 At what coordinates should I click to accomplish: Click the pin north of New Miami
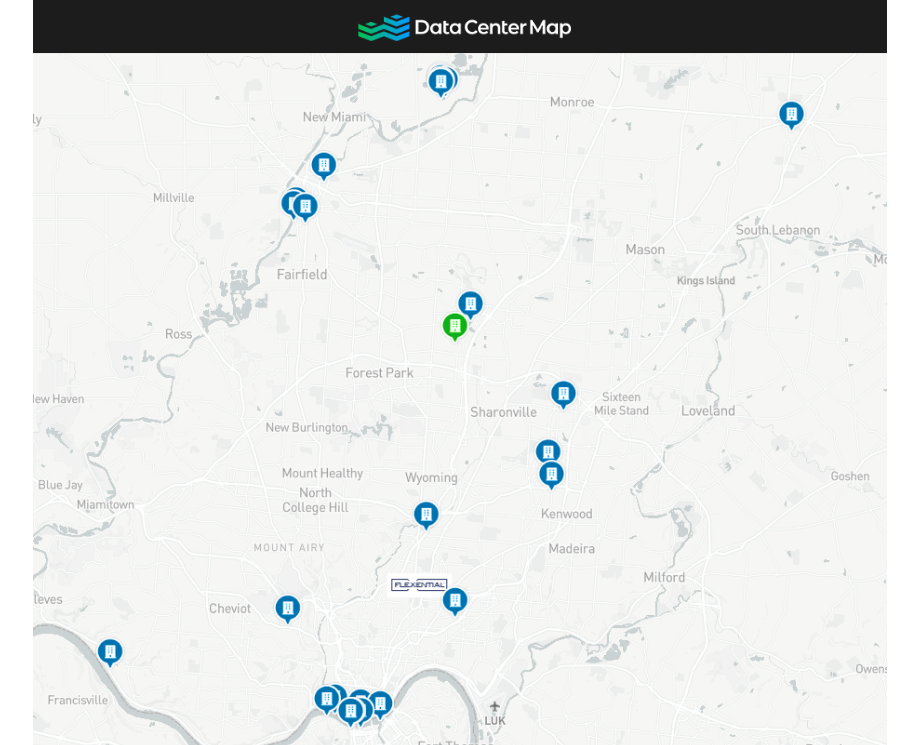point(441,80)
